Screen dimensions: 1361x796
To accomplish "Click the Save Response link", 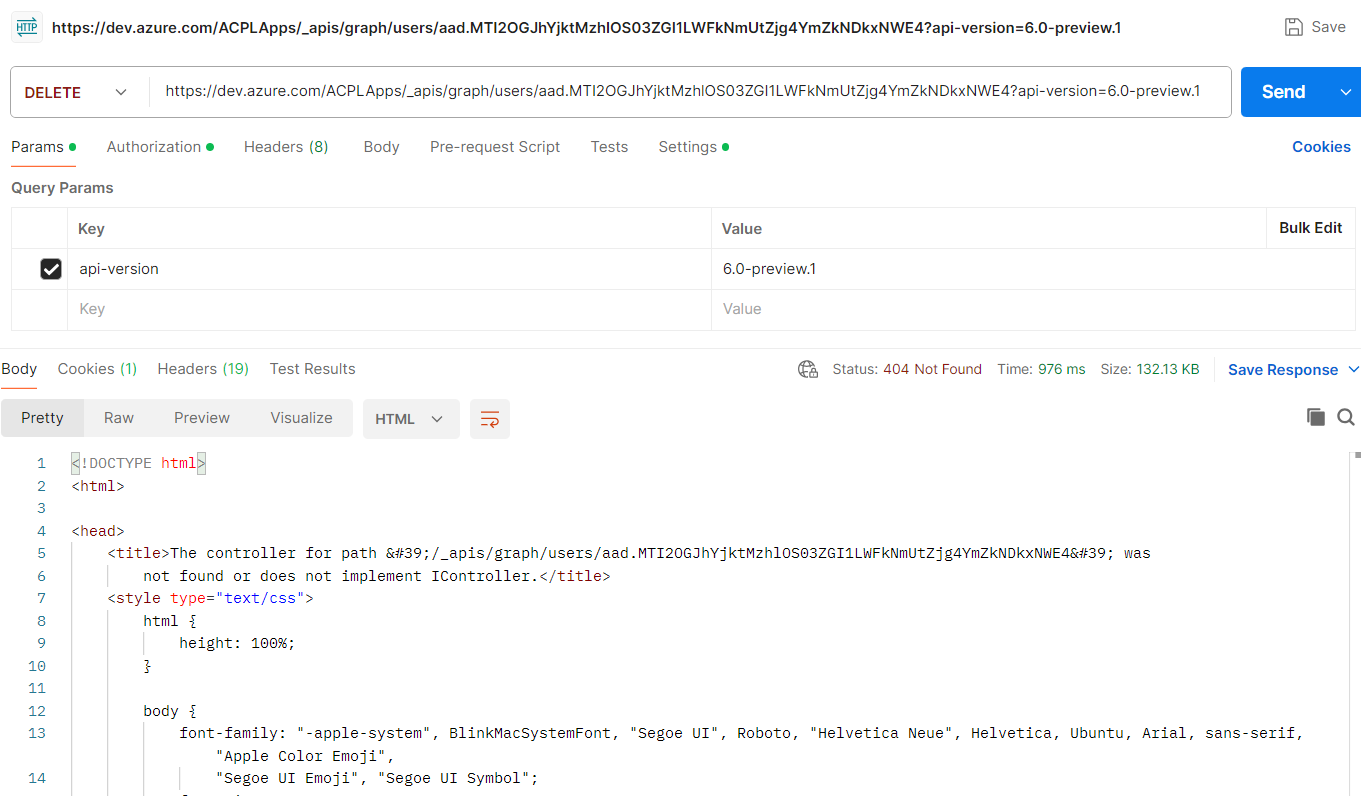I will (x=1283, y=370).
